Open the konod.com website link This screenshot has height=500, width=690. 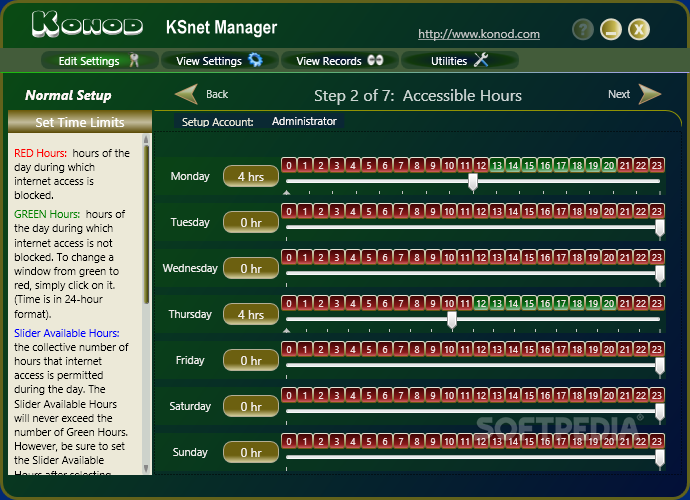[x=479, y=34]
